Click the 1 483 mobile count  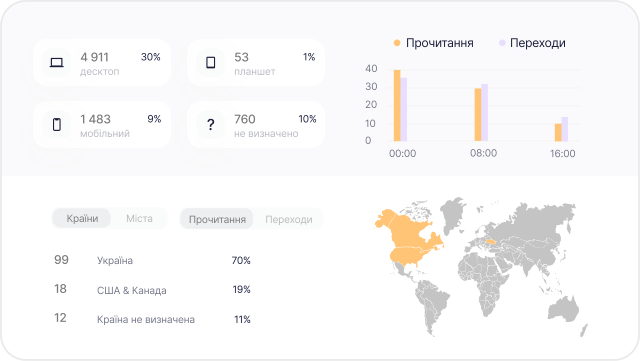coord(96,119)
